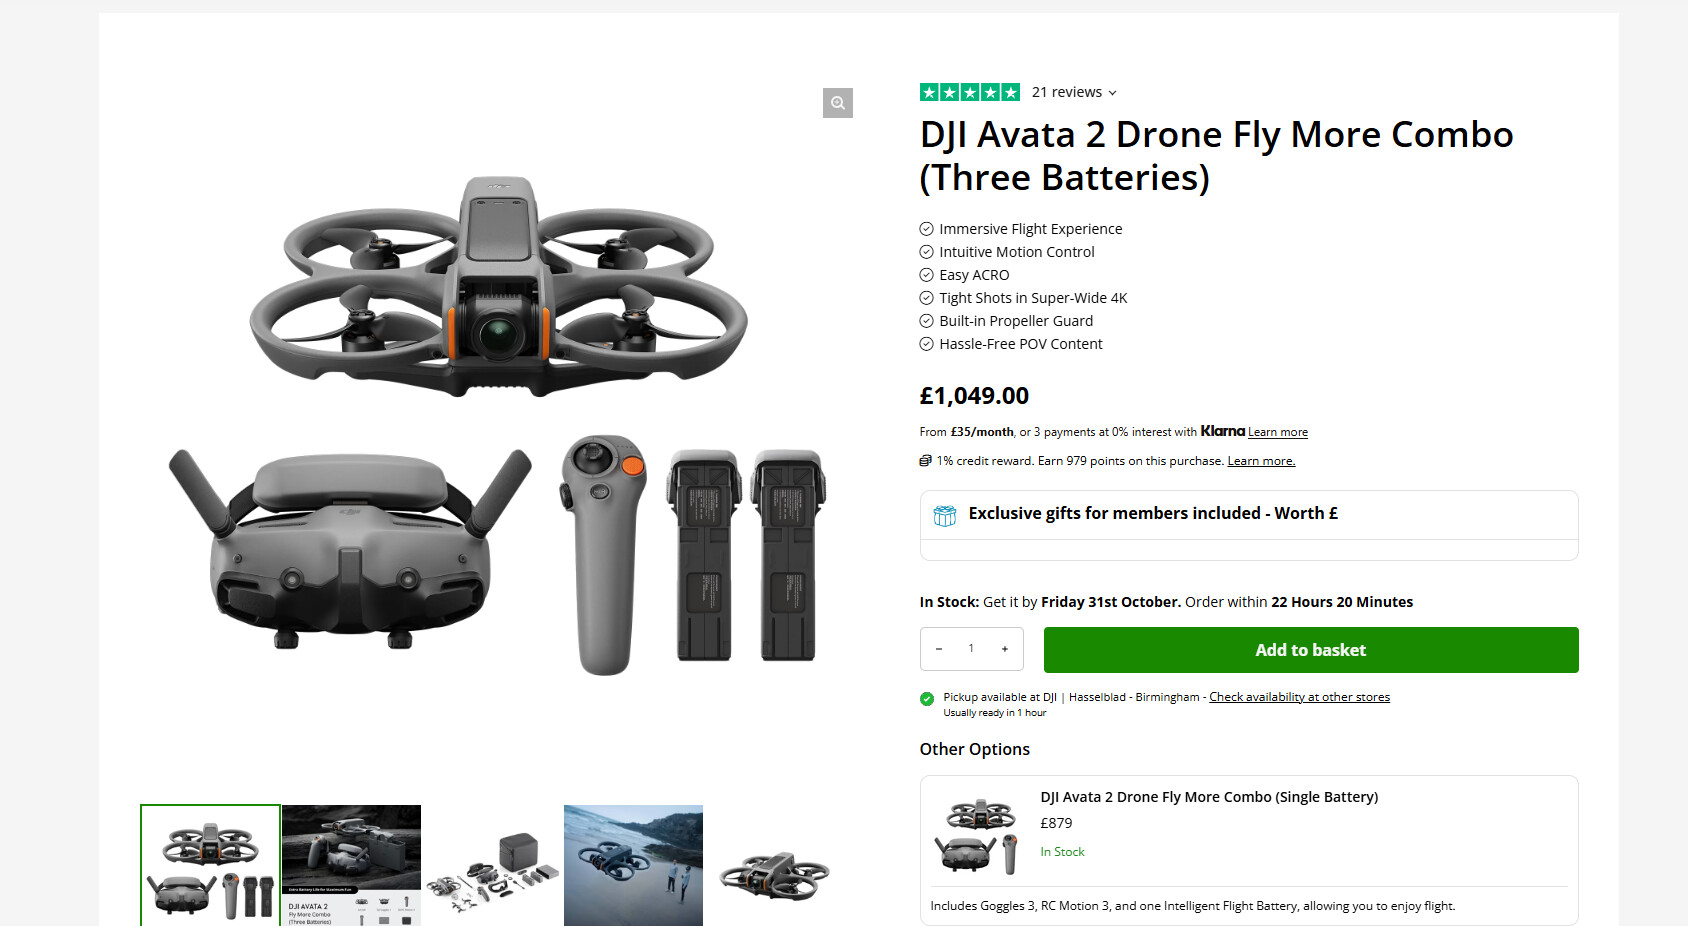Click the quantity input field

coord(971,649)
